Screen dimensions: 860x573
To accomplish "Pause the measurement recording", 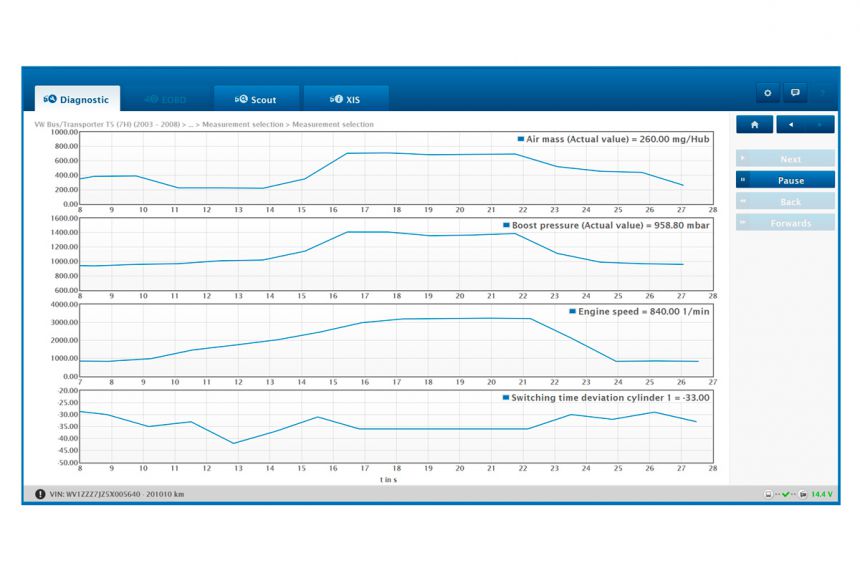I will click(785, 180).
